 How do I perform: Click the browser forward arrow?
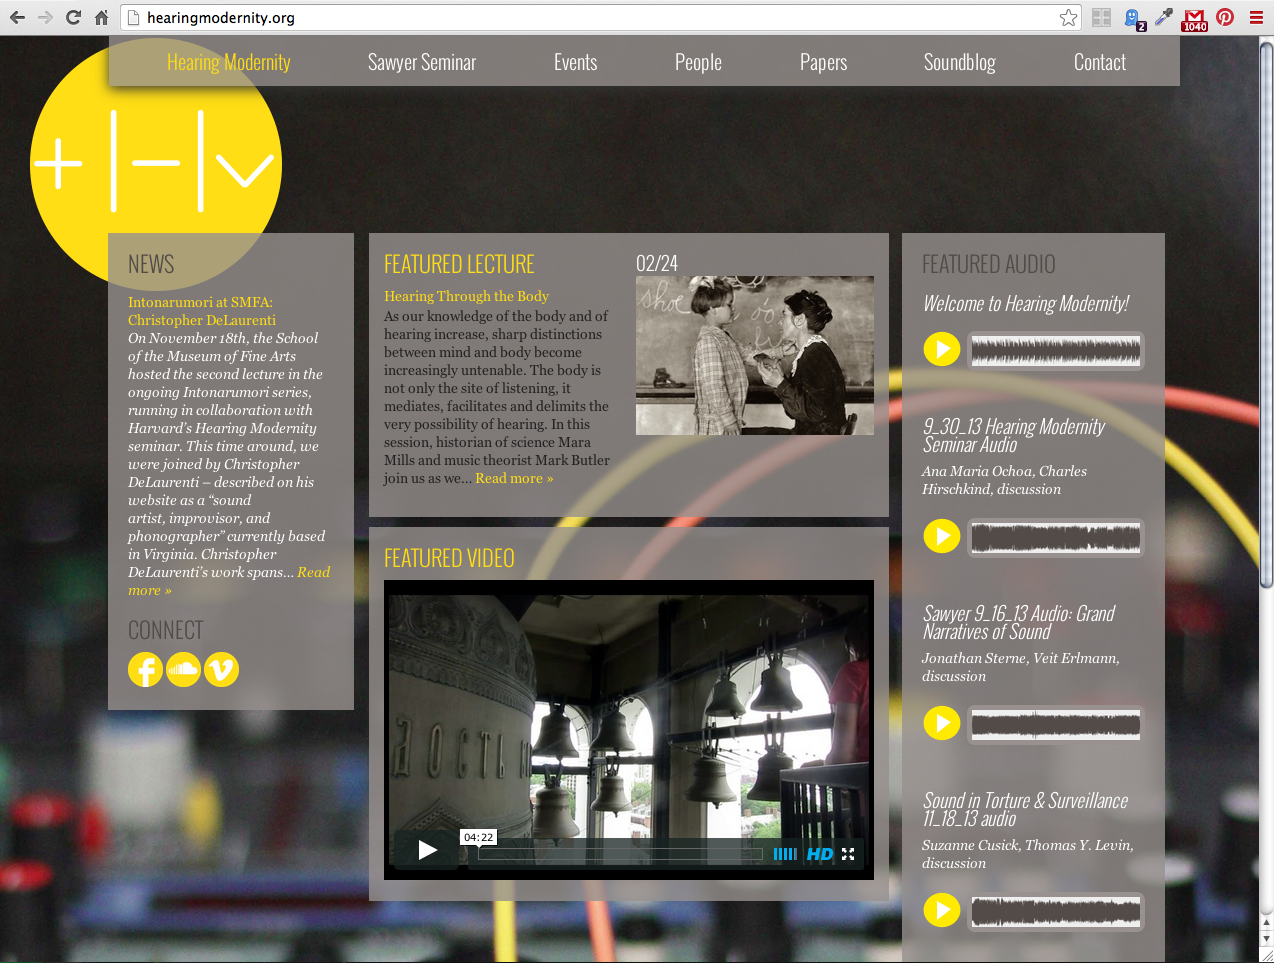point(45,17)
